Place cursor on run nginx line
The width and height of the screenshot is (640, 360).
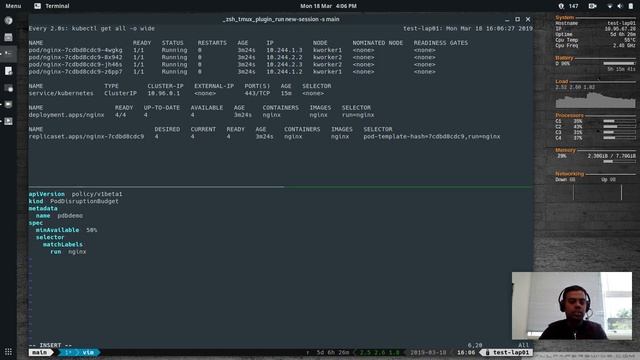(x=68, y=252)
